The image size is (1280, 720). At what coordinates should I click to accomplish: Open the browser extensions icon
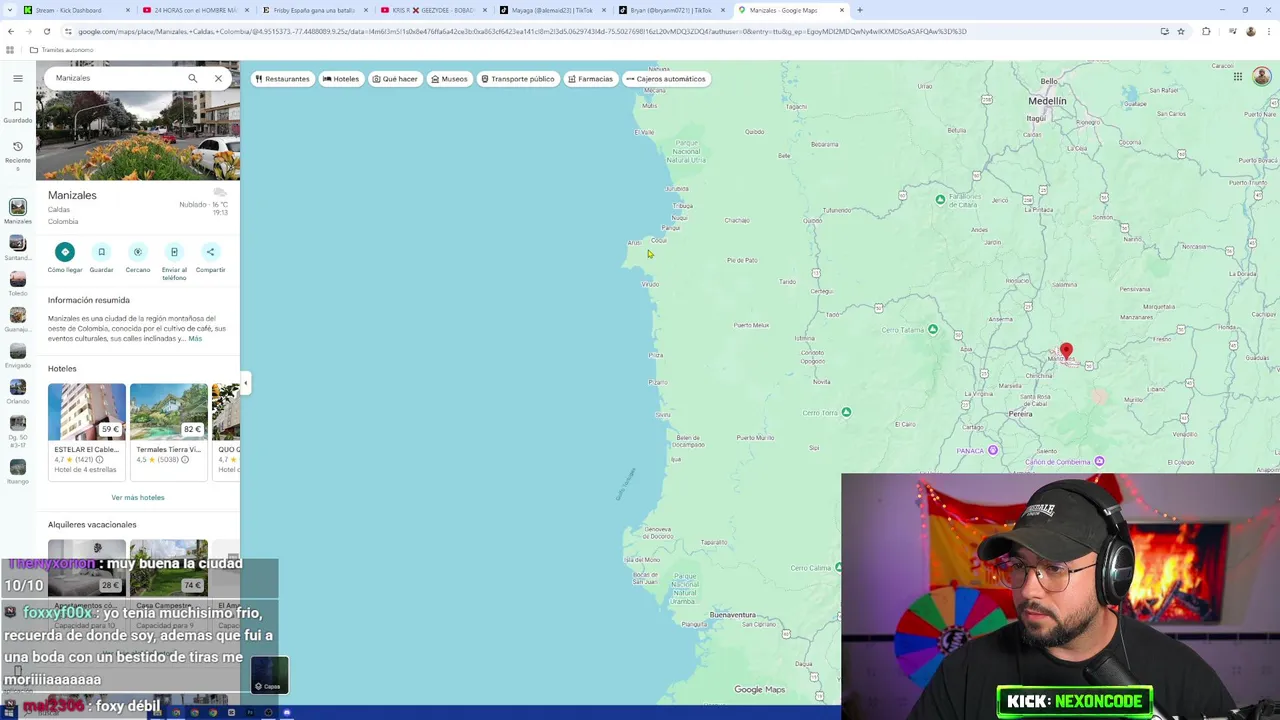(x=1206, y=31)
